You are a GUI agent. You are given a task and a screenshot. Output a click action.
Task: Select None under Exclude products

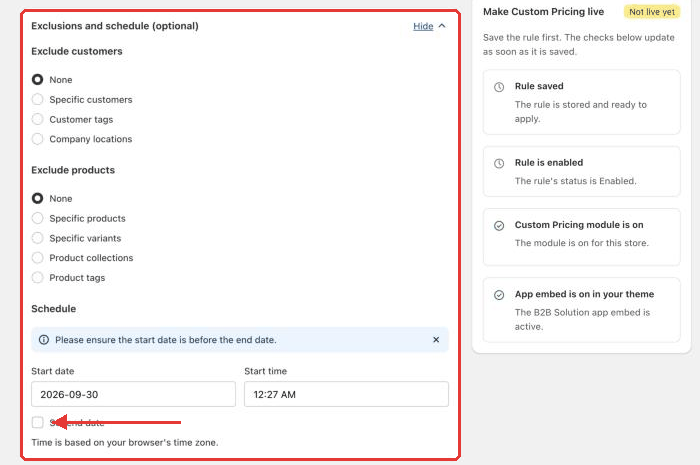tap(38, 198)
